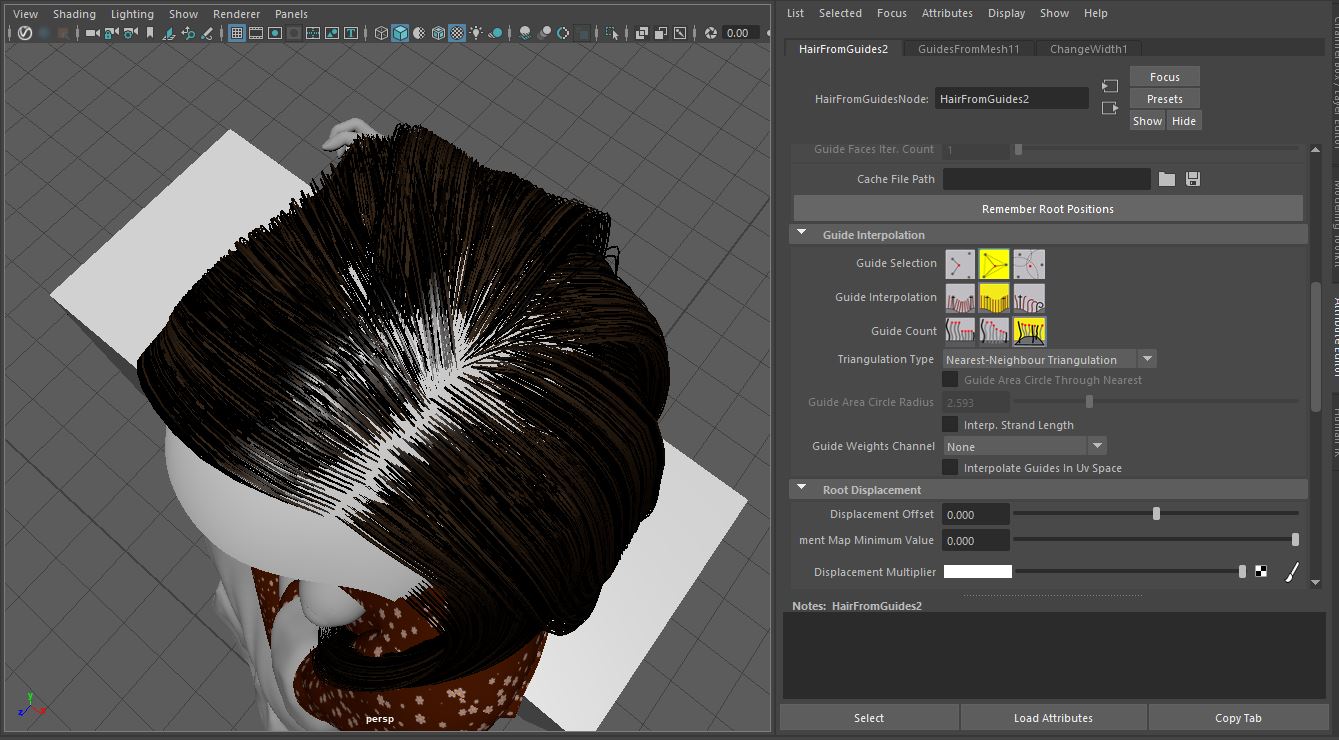Viewport: 1339px width, 740px height.
Task: Click the Load Attributes button
Action: click(1053, 718)
